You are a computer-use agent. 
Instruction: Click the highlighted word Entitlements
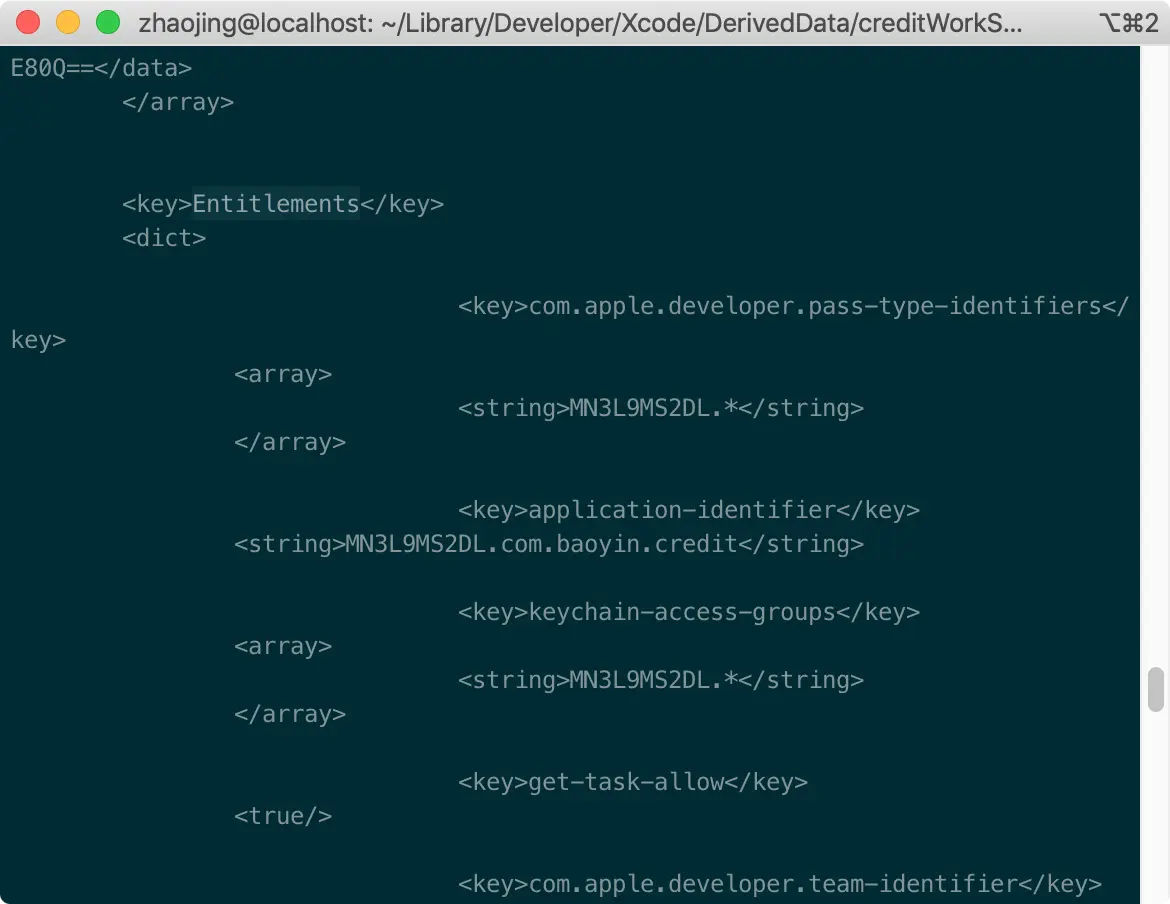point(276,204)
